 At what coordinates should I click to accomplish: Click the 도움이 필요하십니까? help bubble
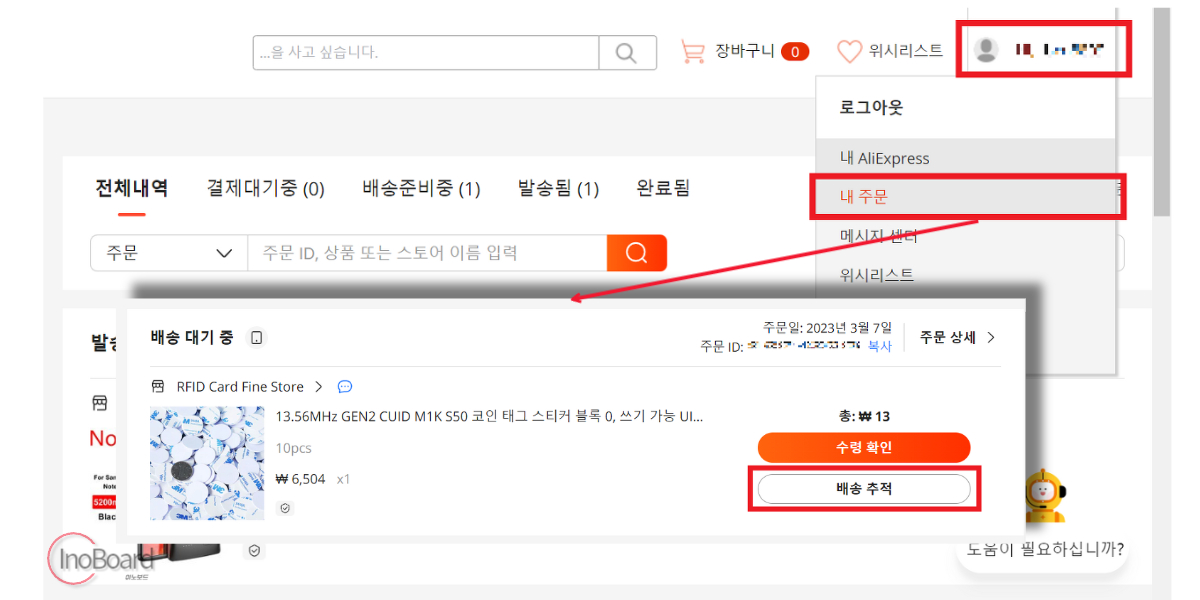pyautogui.click(x=1044, y=549)
